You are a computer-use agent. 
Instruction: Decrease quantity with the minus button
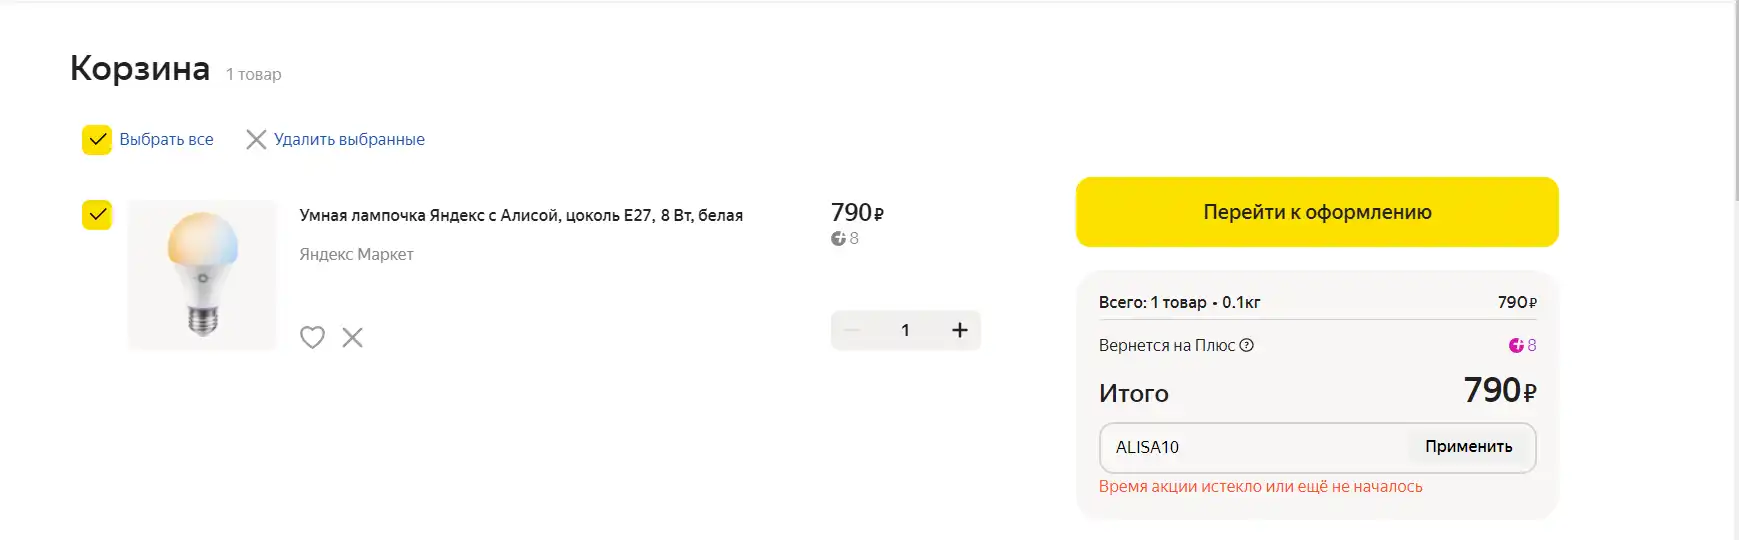point(852,330)
